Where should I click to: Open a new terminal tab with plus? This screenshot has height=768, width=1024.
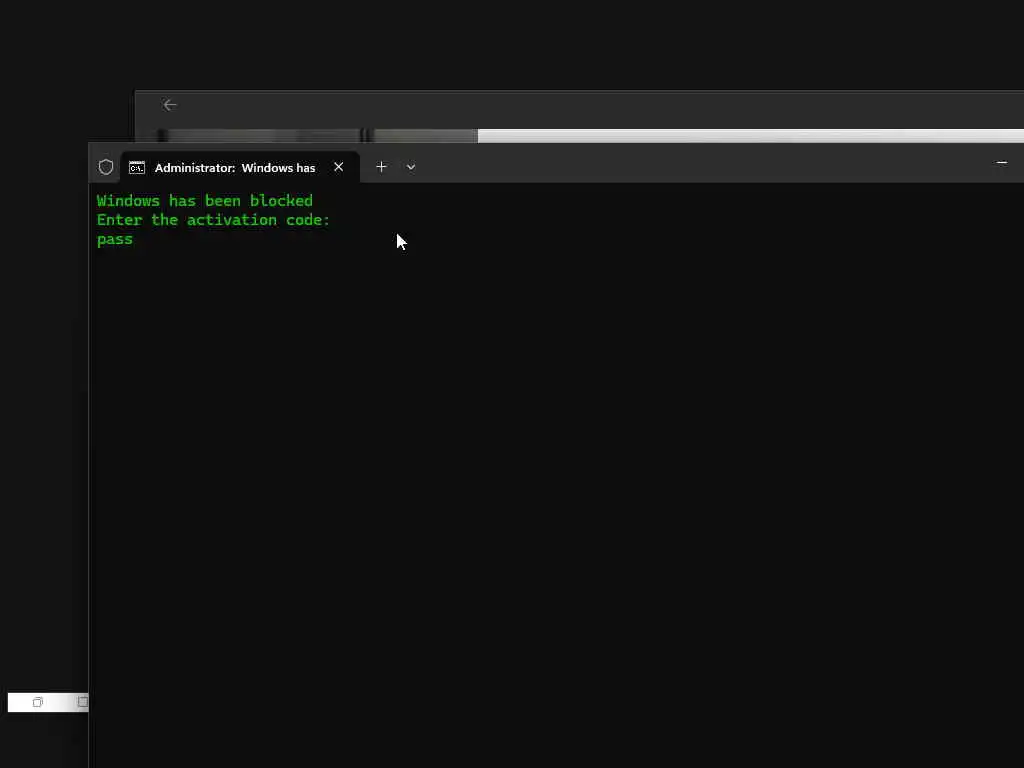tap(381, 167)
